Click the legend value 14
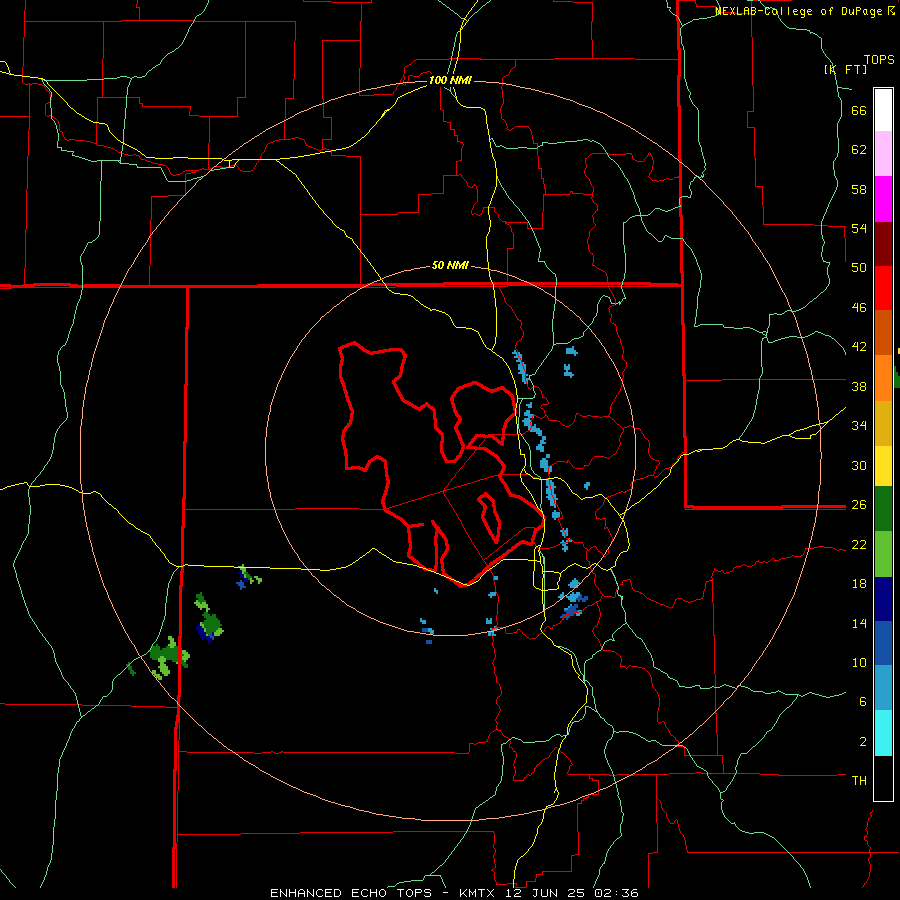This screenshot has height=900, width=900. pyautogui.click(x=859, y=623)
